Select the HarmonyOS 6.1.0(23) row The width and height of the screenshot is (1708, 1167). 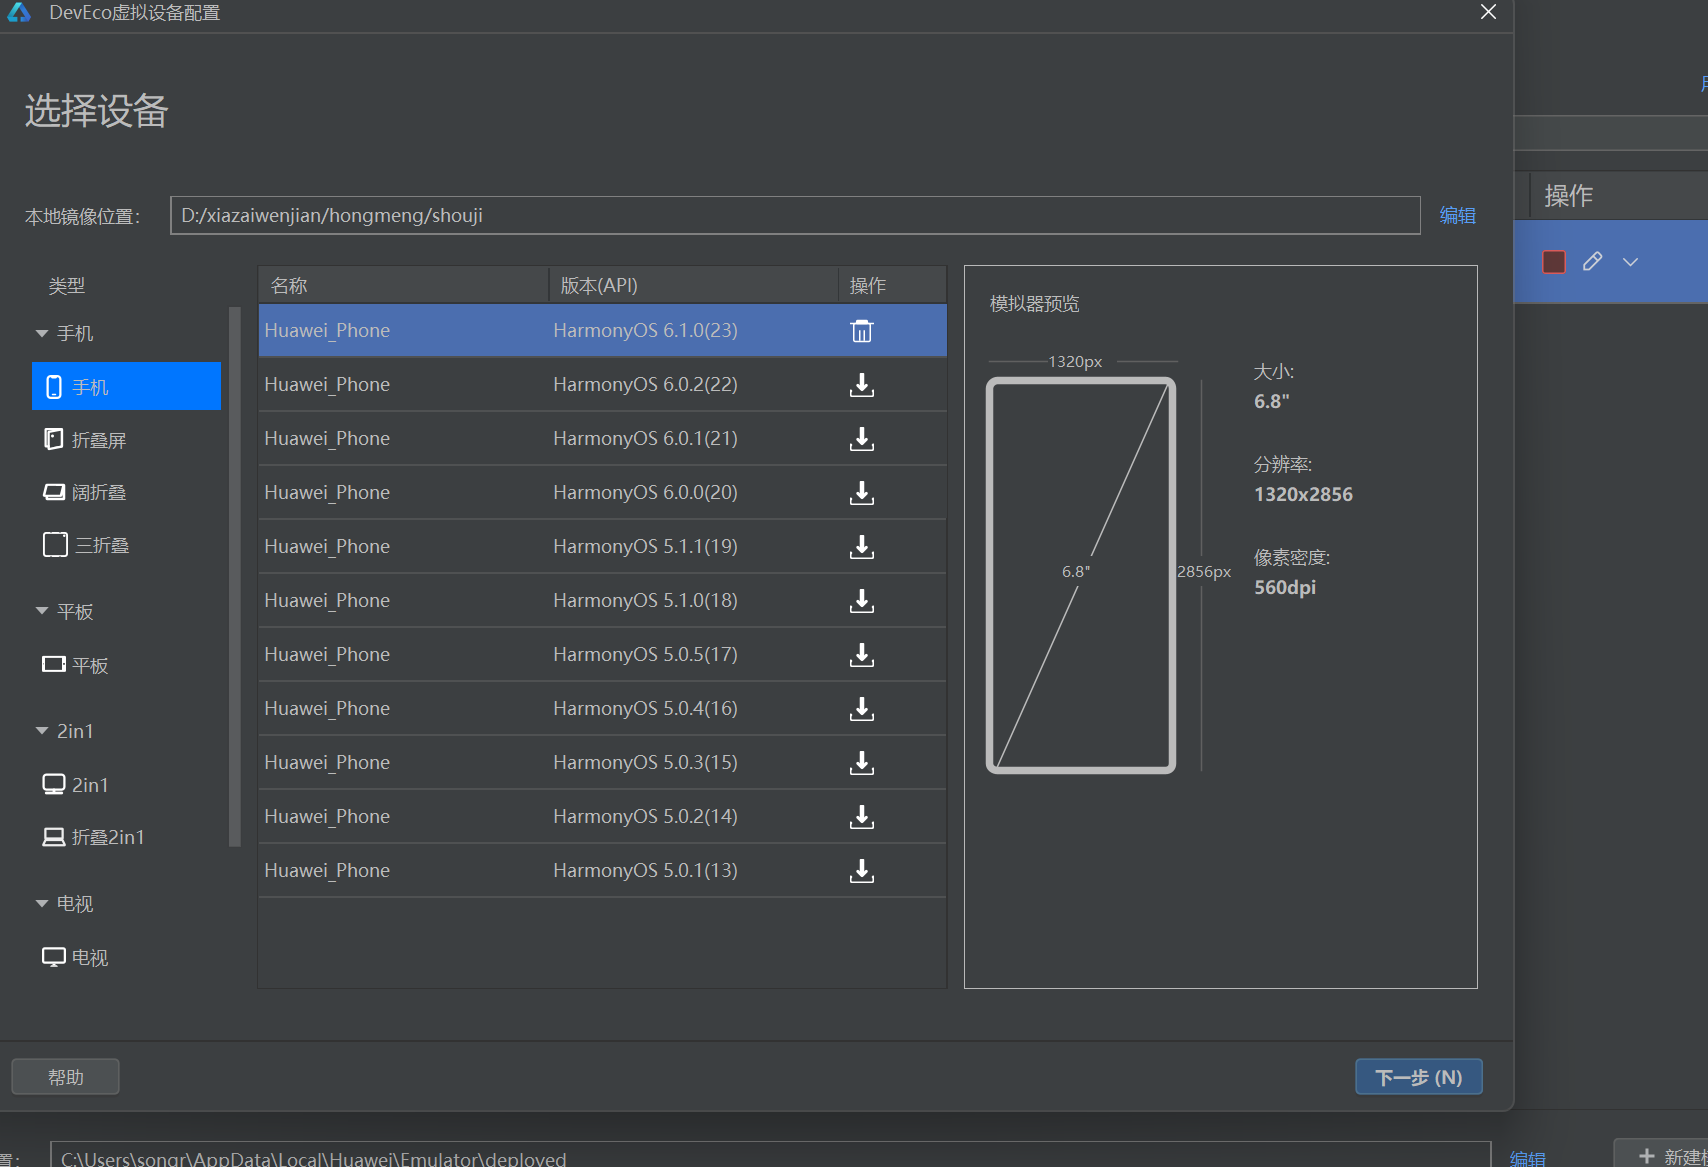click(602, 331)
